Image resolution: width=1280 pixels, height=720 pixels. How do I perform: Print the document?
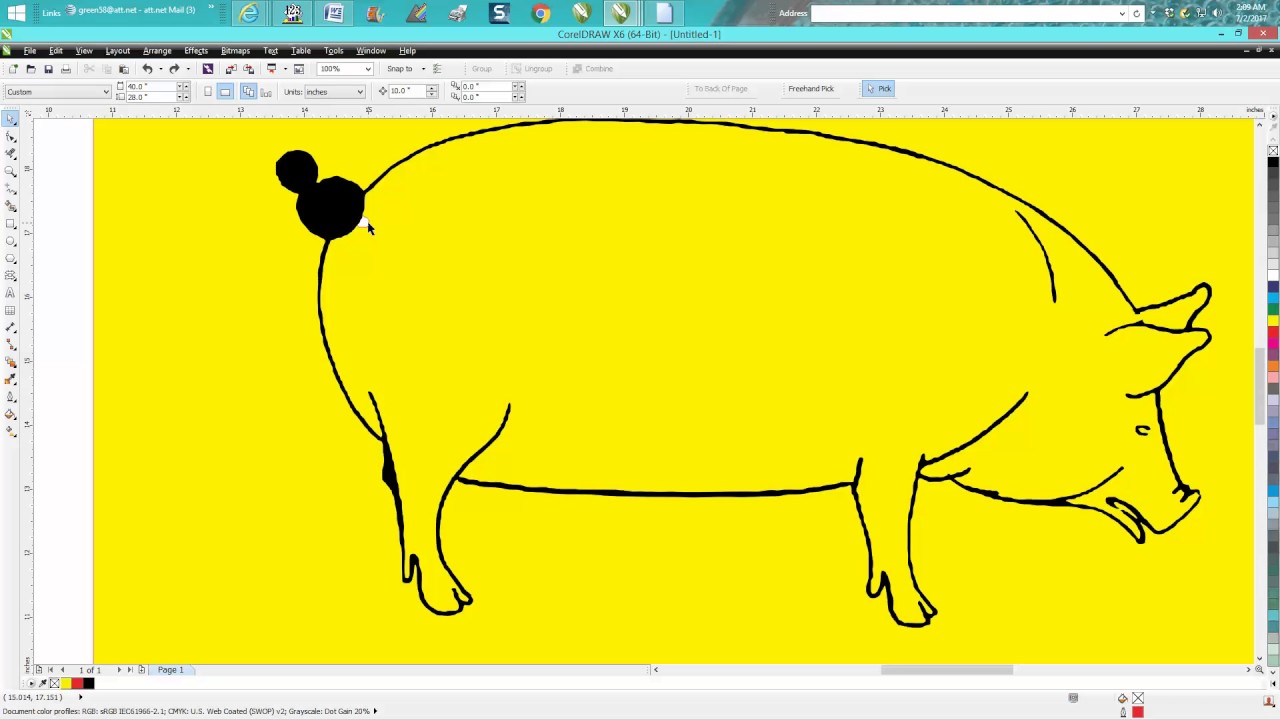[x=66, y=69]
